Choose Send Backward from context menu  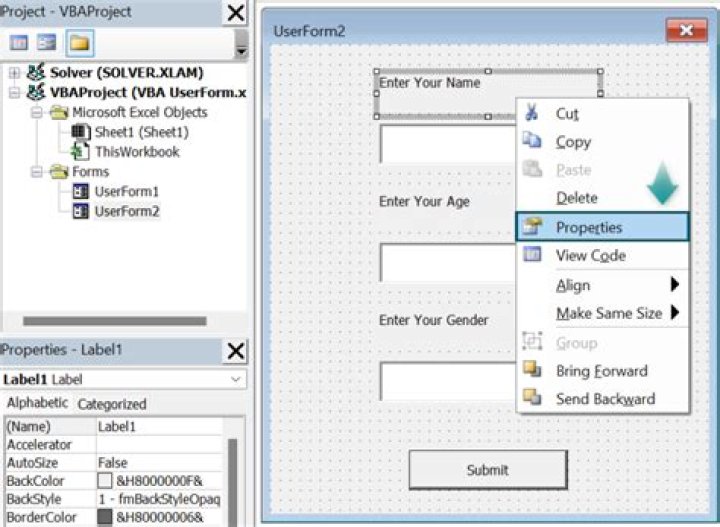(602, 399)
